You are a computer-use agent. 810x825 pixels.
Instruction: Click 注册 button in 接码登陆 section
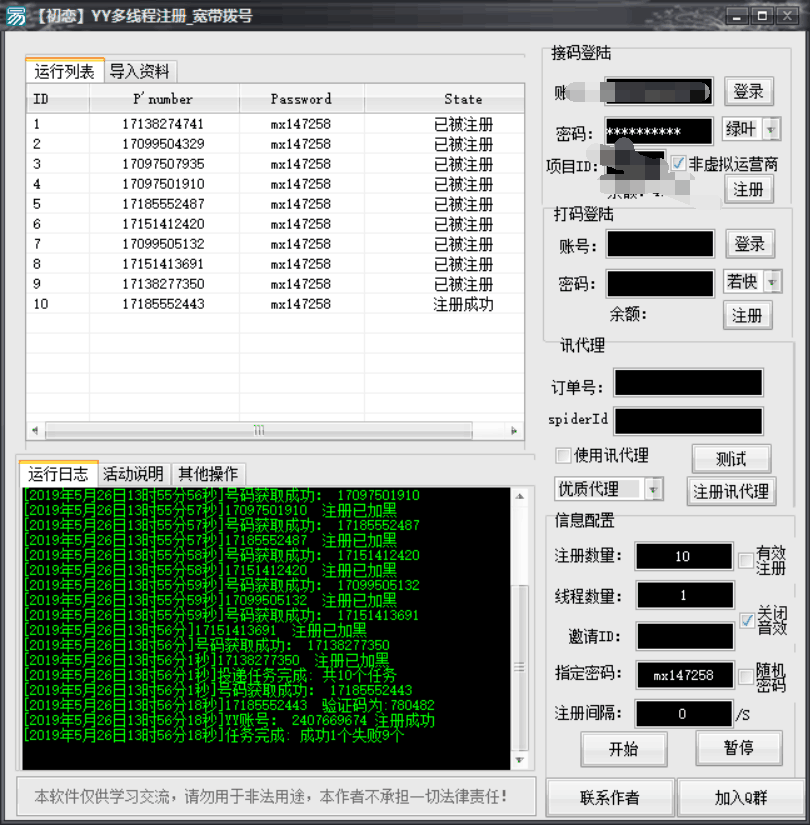point(748,189)
